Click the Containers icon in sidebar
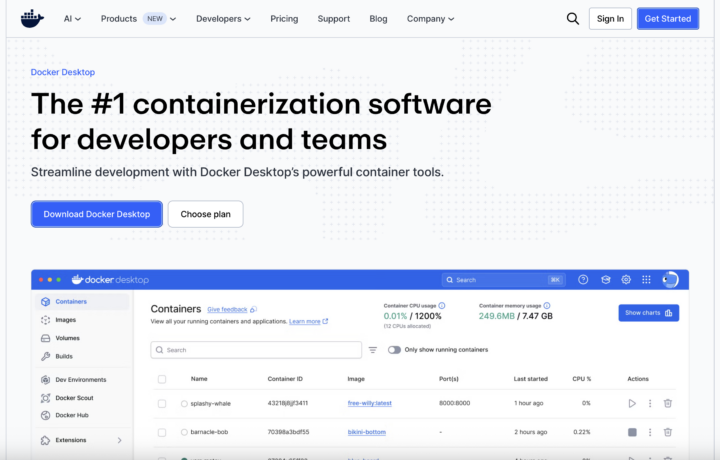The height and width of the screenshot is (460, 720). pos(45,302)
